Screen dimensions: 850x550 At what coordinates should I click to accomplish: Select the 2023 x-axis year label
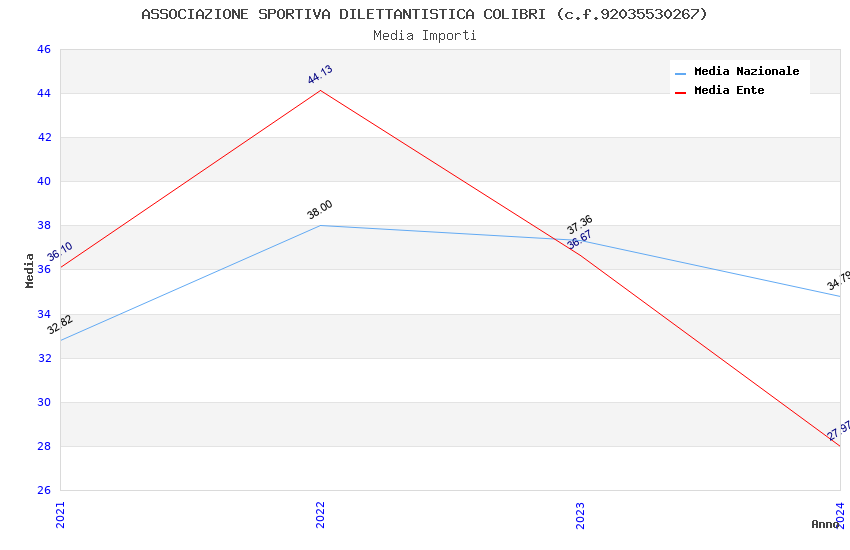580,514
